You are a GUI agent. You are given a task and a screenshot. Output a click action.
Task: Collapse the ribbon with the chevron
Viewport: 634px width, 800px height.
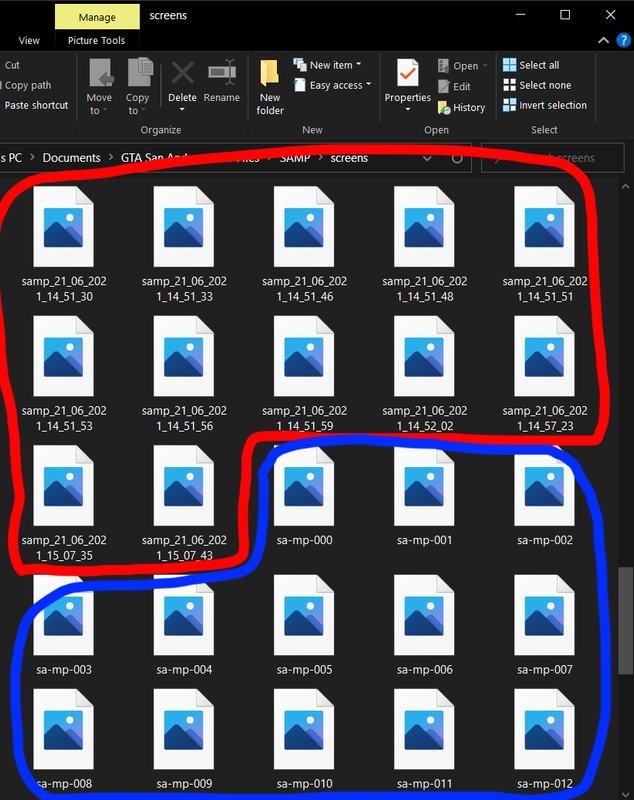[x=603, y=40]
